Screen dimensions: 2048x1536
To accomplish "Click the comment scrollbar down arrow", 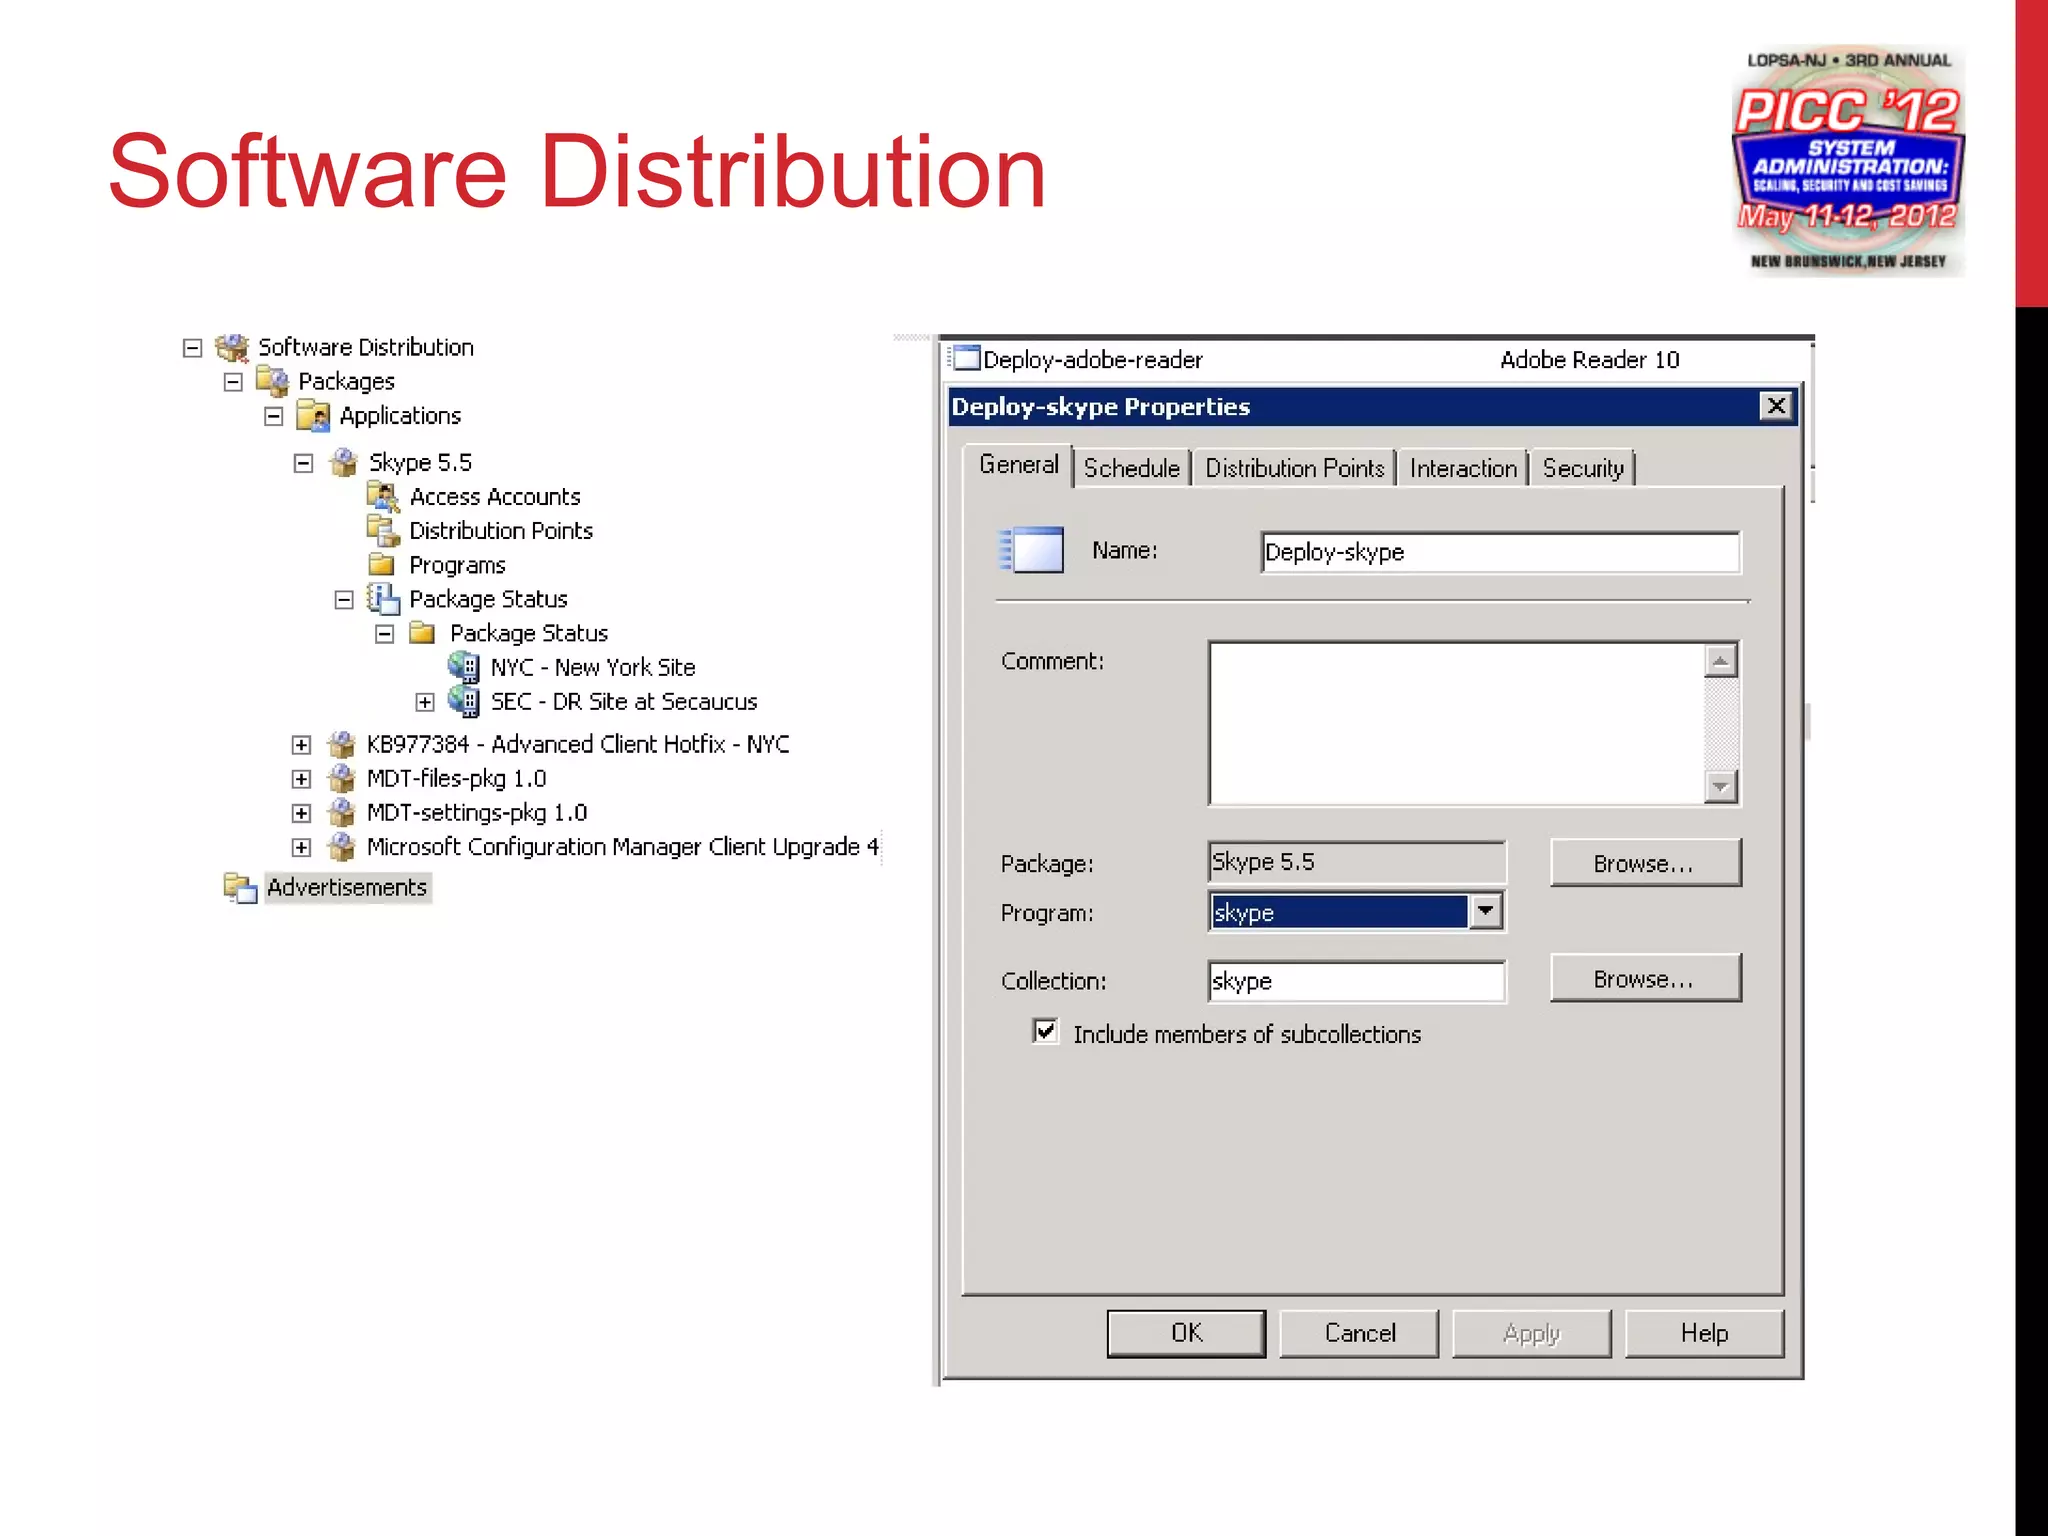I will point(1720,786).
